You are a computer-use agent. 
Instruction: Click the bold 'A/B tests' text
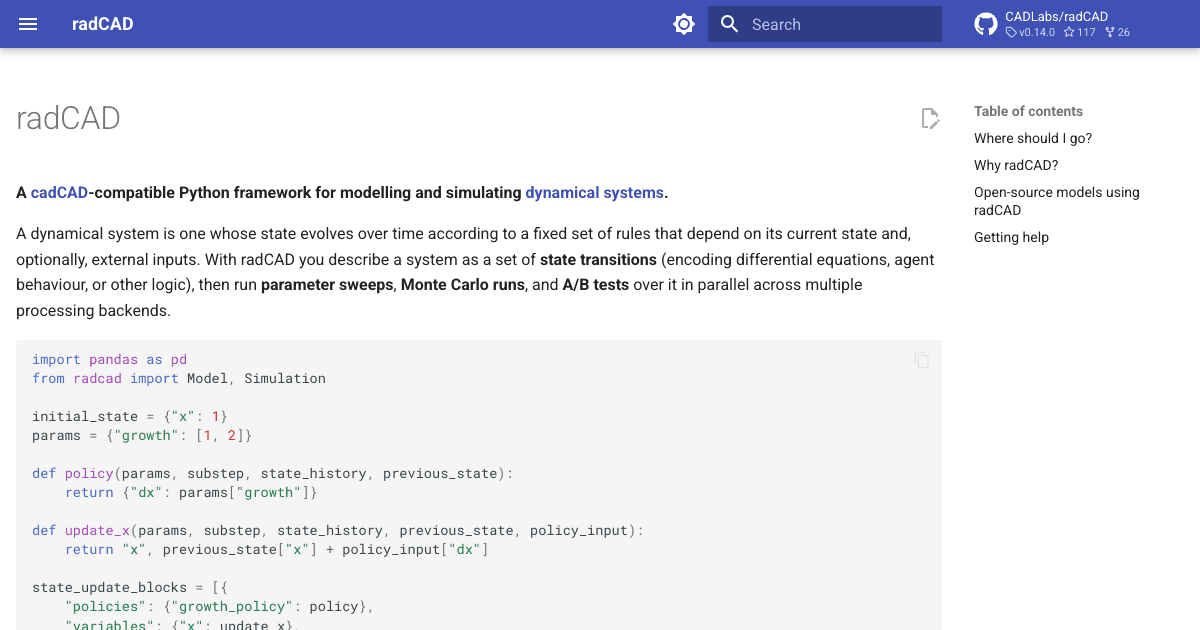(x=596, y=284)
